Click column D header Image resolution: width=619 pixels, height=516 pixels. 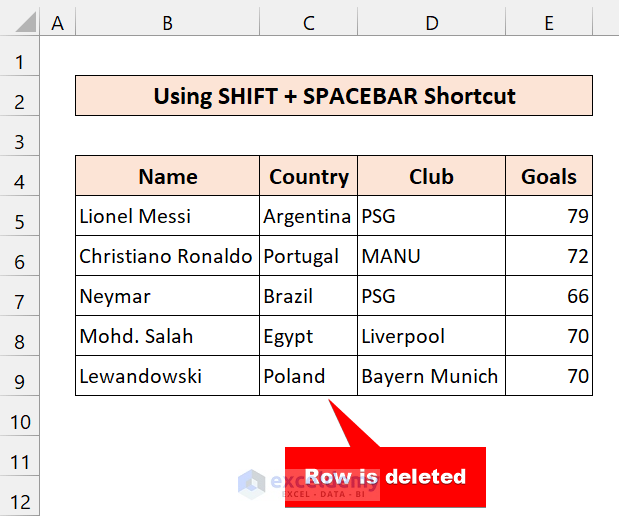pos(431,23)
